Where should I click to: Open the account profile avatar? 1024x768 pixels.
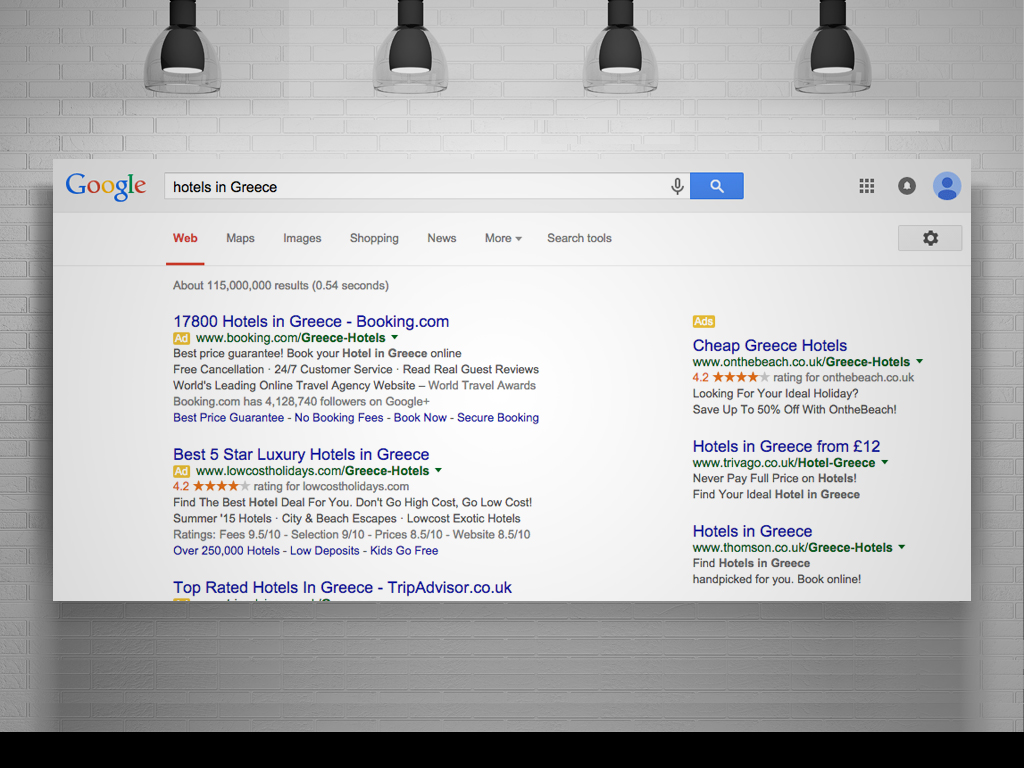(946, 186)
